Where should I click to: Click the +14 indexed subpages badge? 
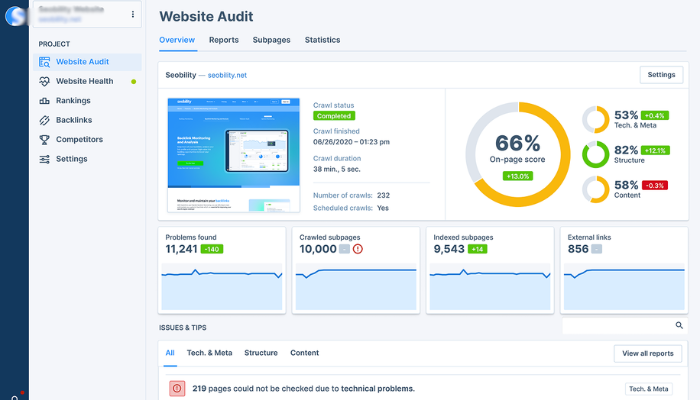477,249
